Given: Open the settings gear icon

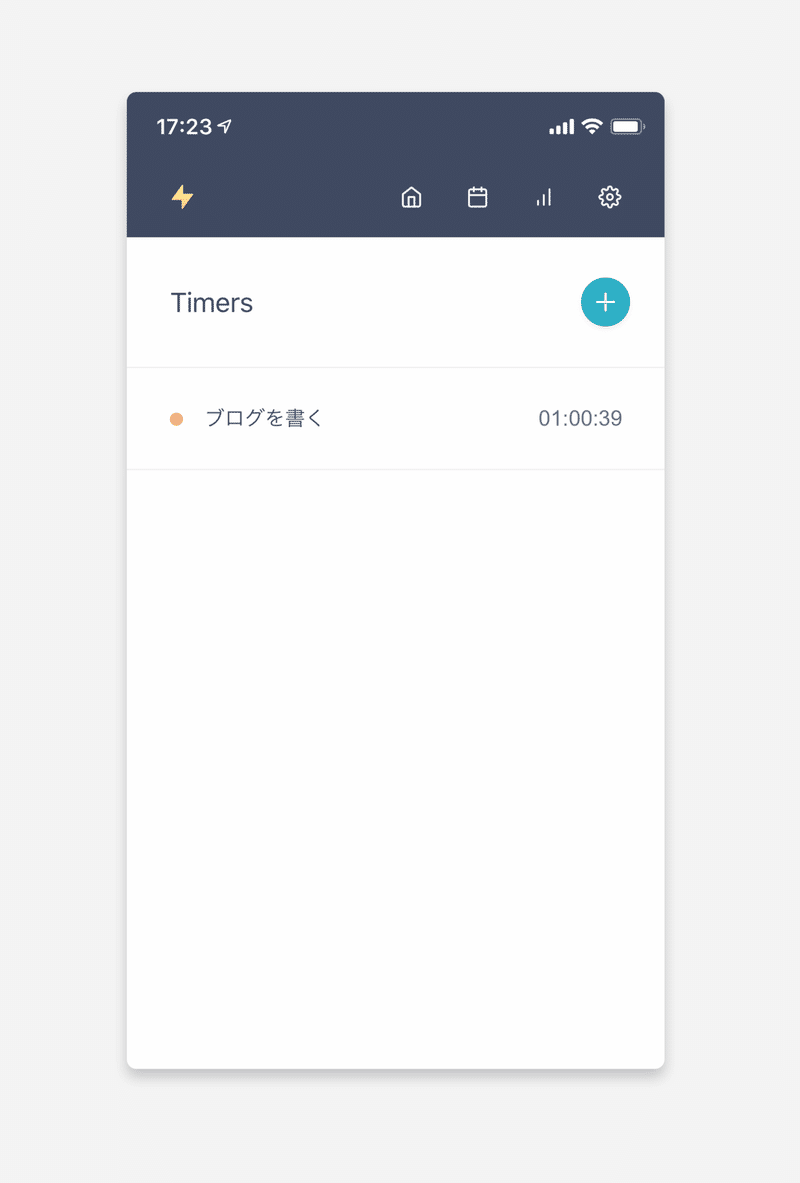Looking at the screenshot, I should [610, 198].
